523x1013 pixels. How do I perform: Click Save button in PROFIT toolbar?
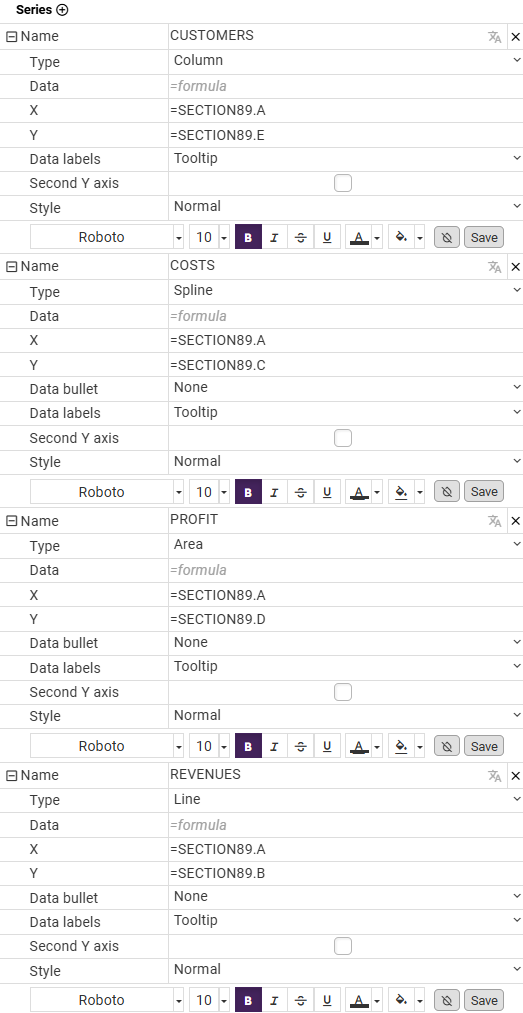point(484,747)
